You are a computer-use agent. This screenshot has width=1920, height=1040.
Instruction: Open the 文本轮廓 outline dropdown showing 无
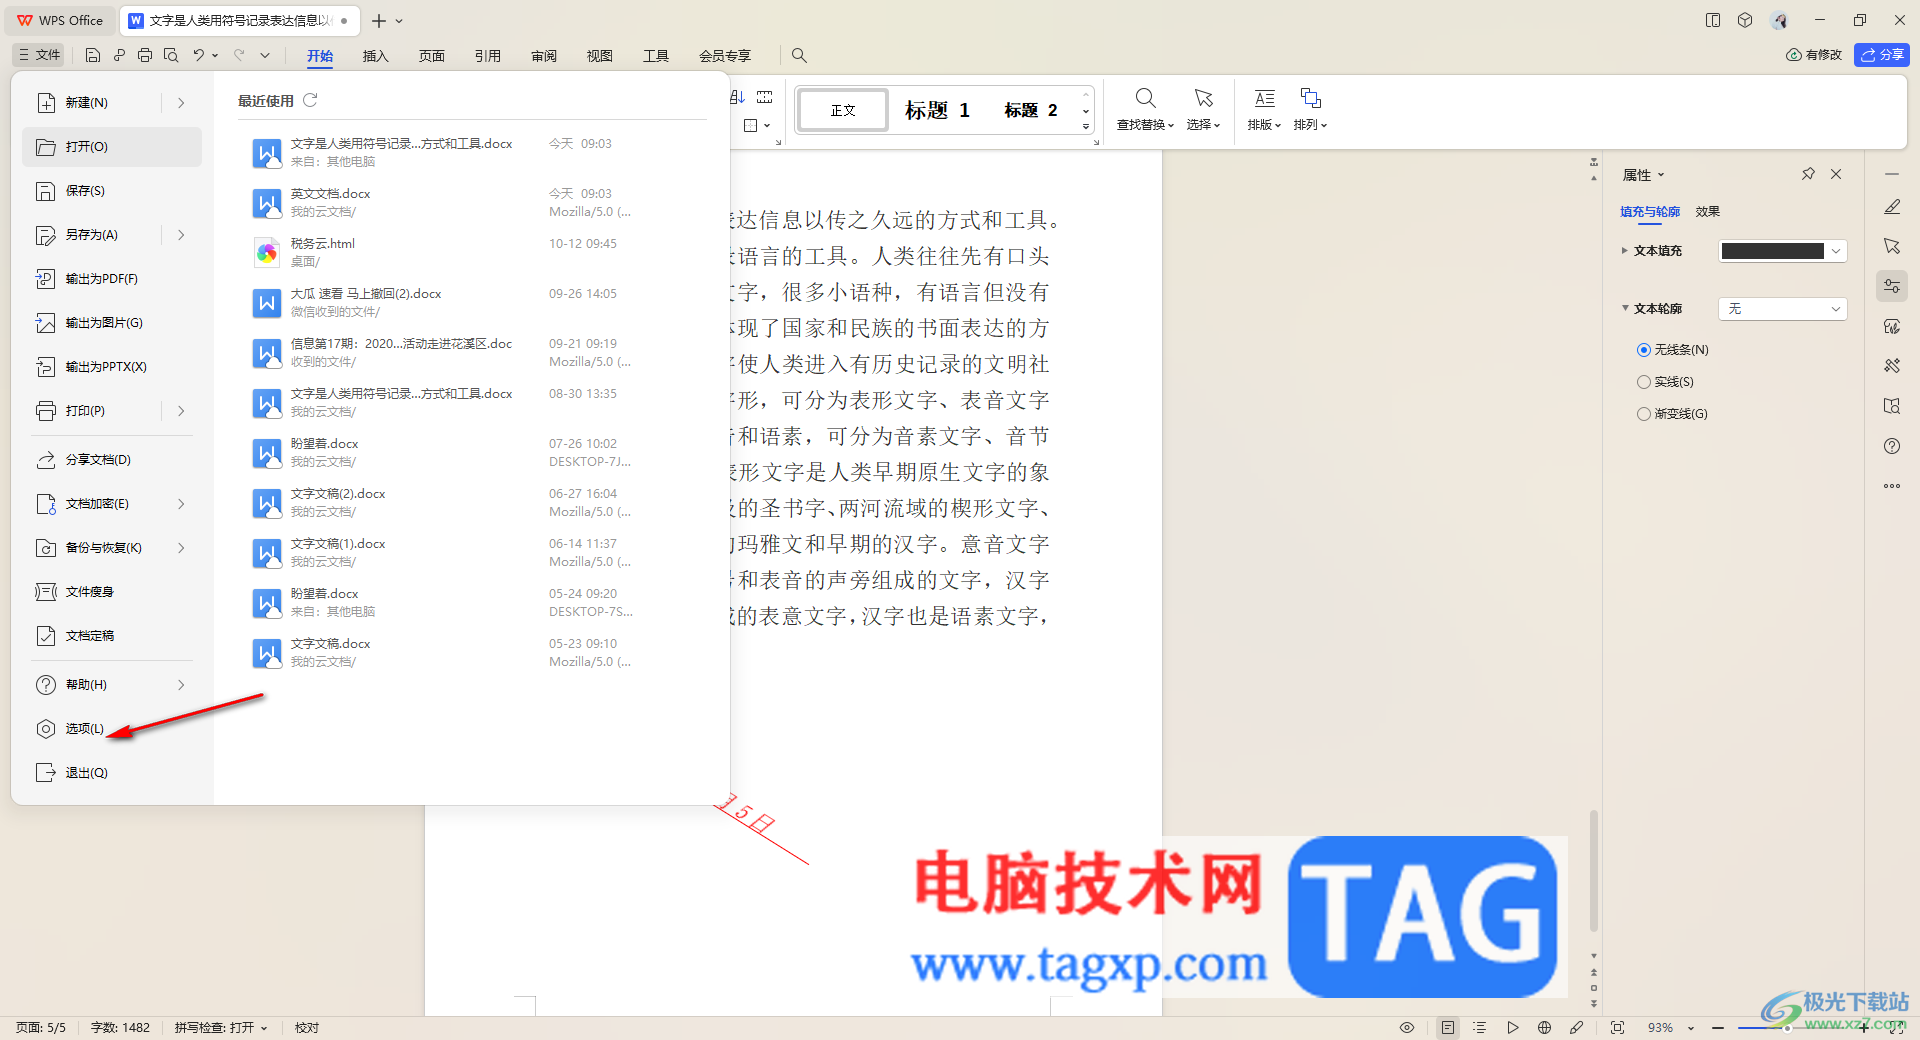pyautogui.click(x=1782, y=309)
